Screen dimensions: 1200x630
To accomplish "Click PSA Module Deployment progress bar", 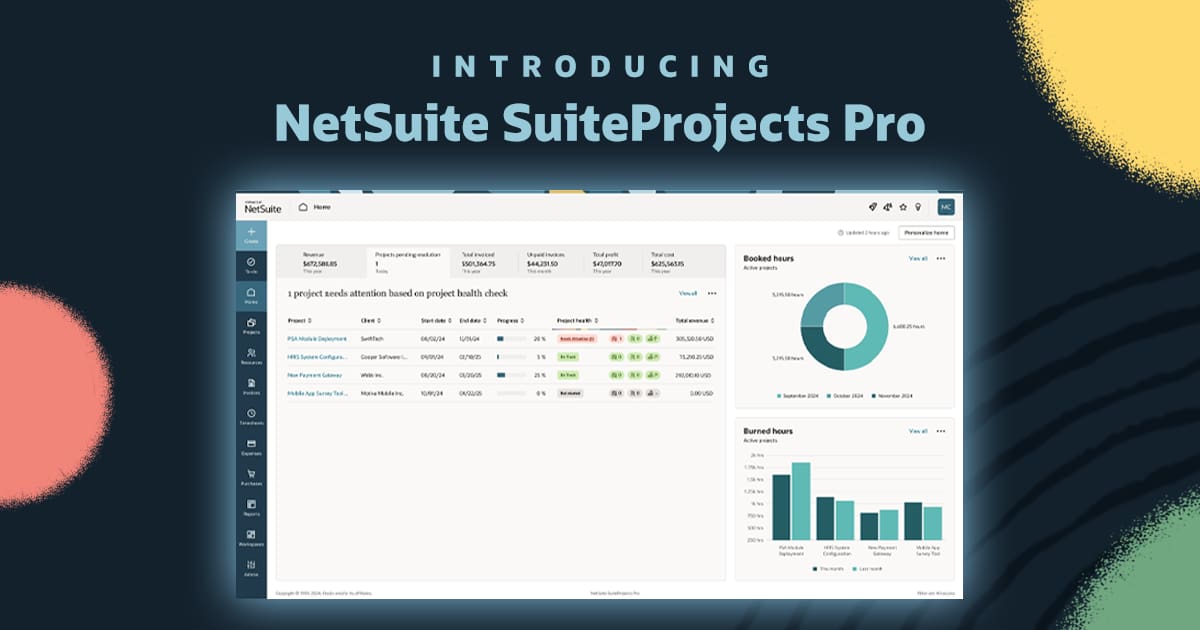I will [x=512, y=339].
